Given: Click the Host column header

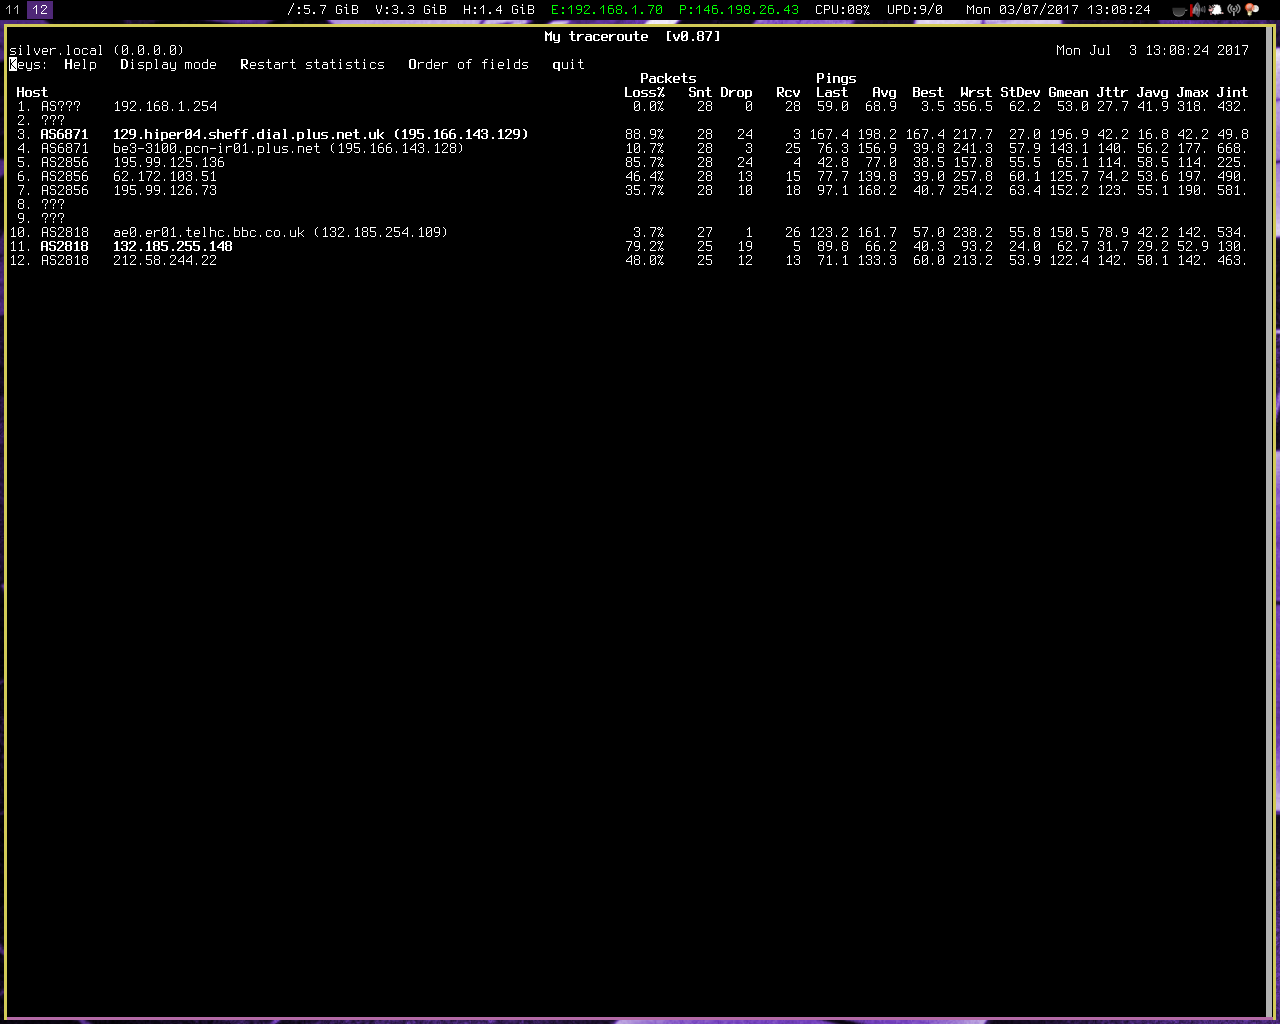Looking at the screenshot, I should tap(32, 92).
